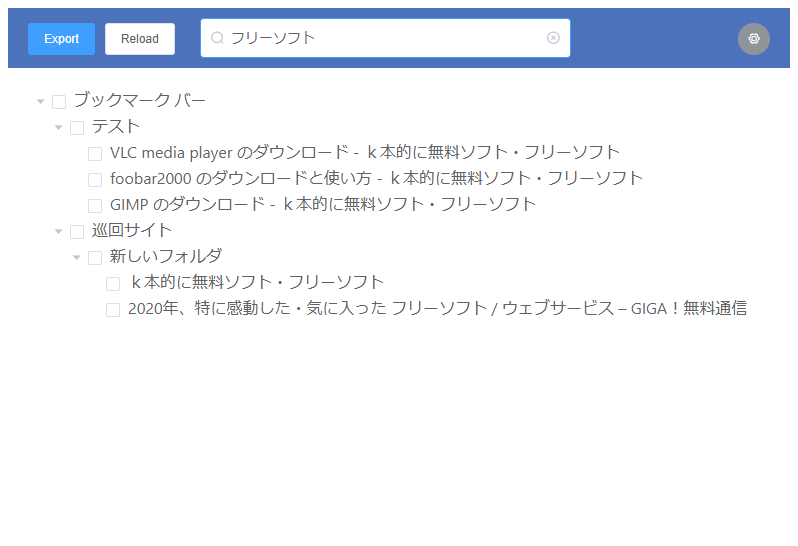Select the 巡回サイト folder label
The width and height of the screenshot is (798, 546).
point(132,230)
